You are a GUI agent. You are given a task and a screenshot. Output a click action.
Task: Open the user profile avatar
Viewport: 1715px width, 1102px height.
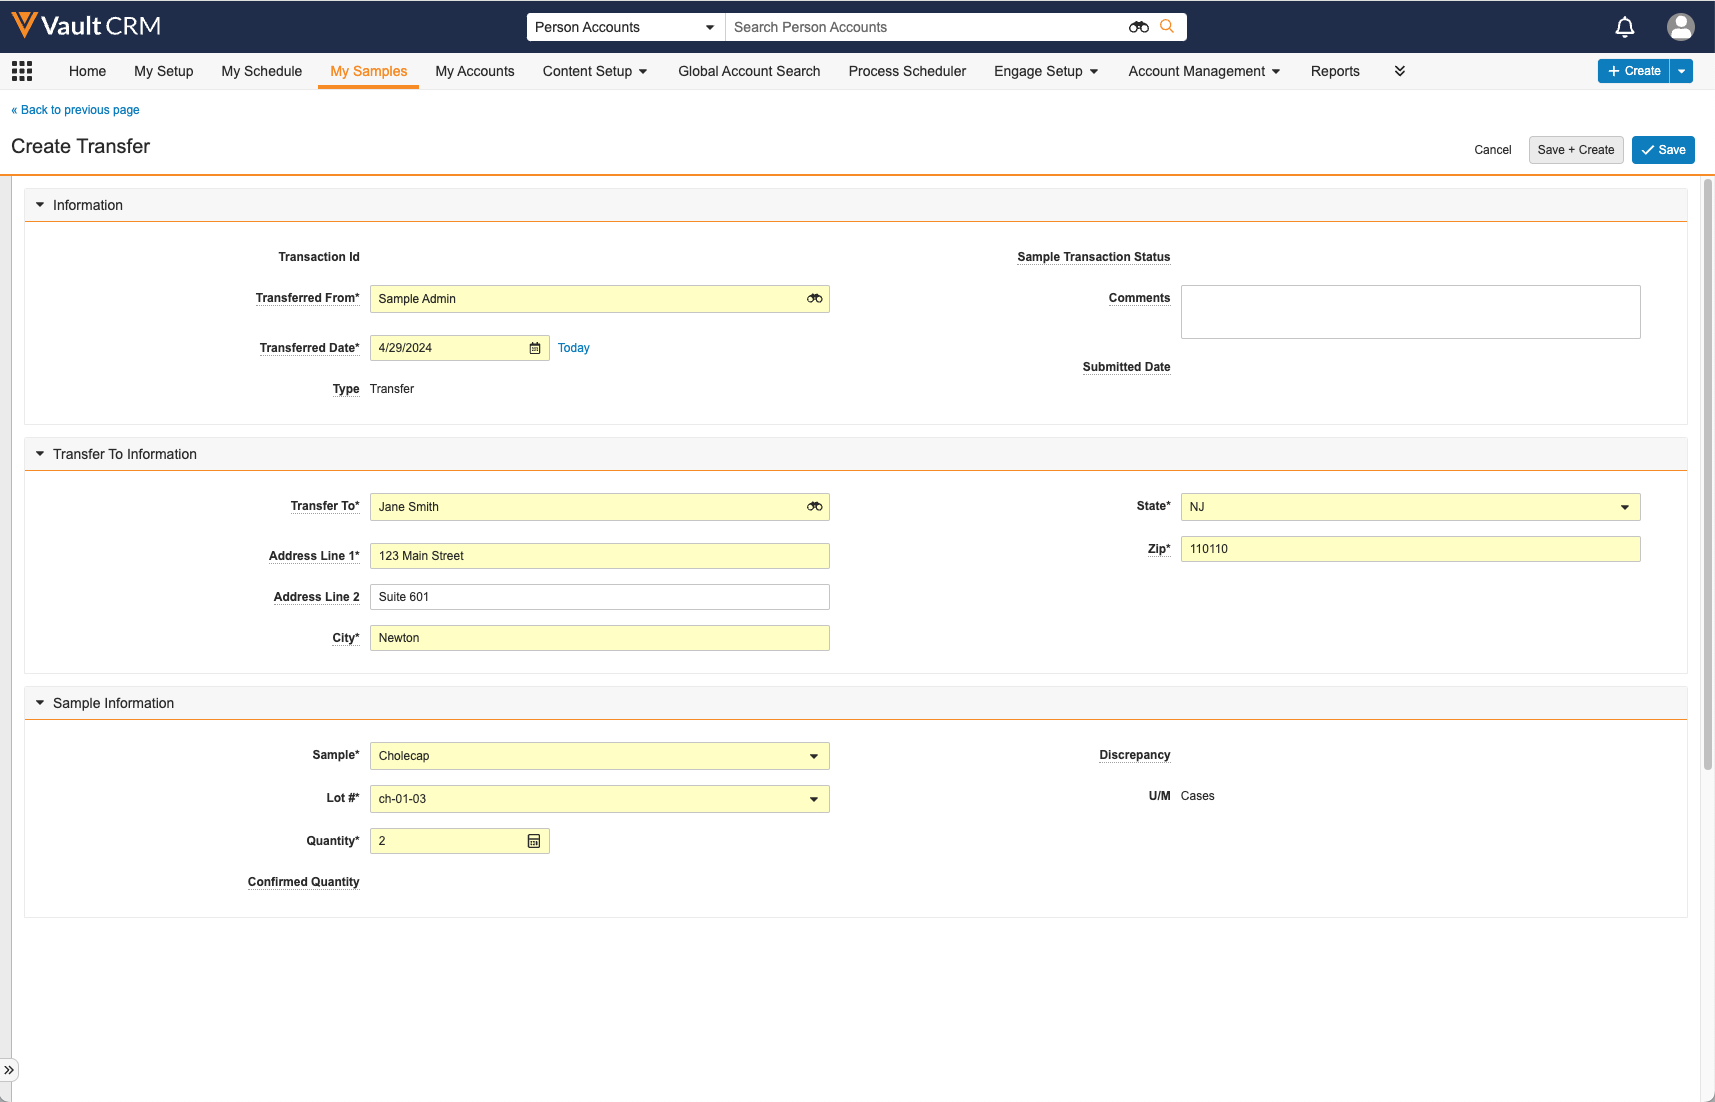pos(1680,27)
